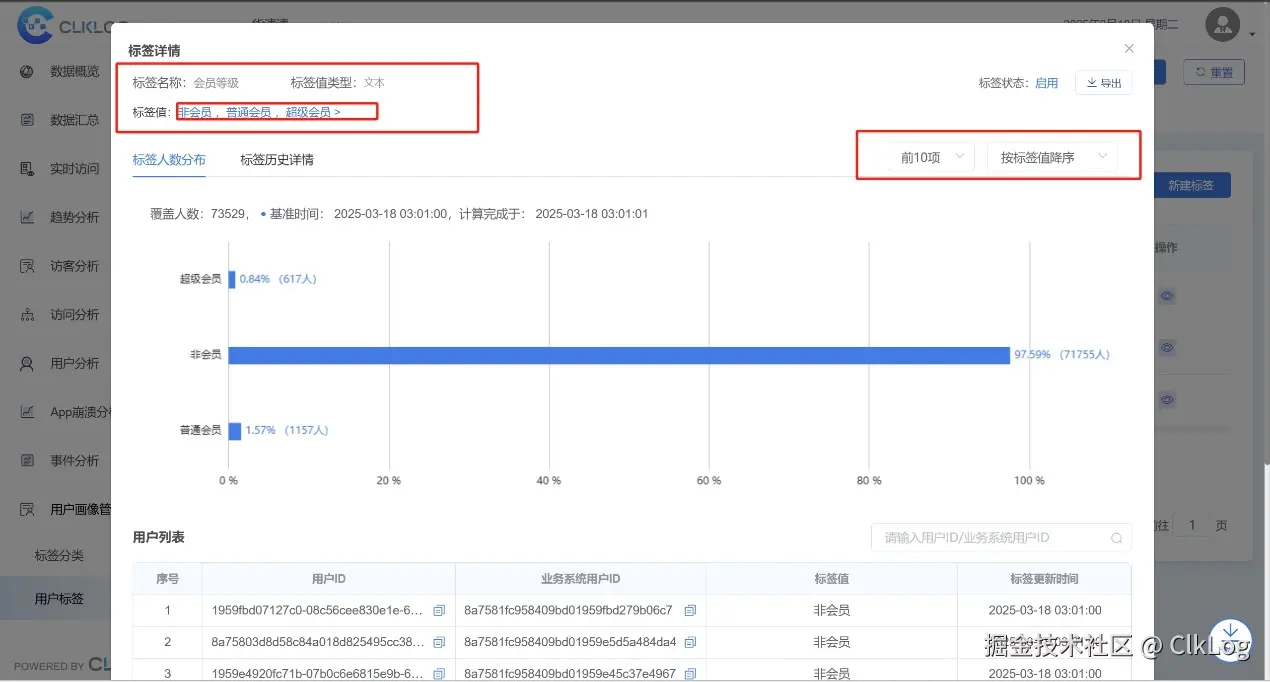
Task: Click the 普通会员 chart bar
Action: click(235, 431)
